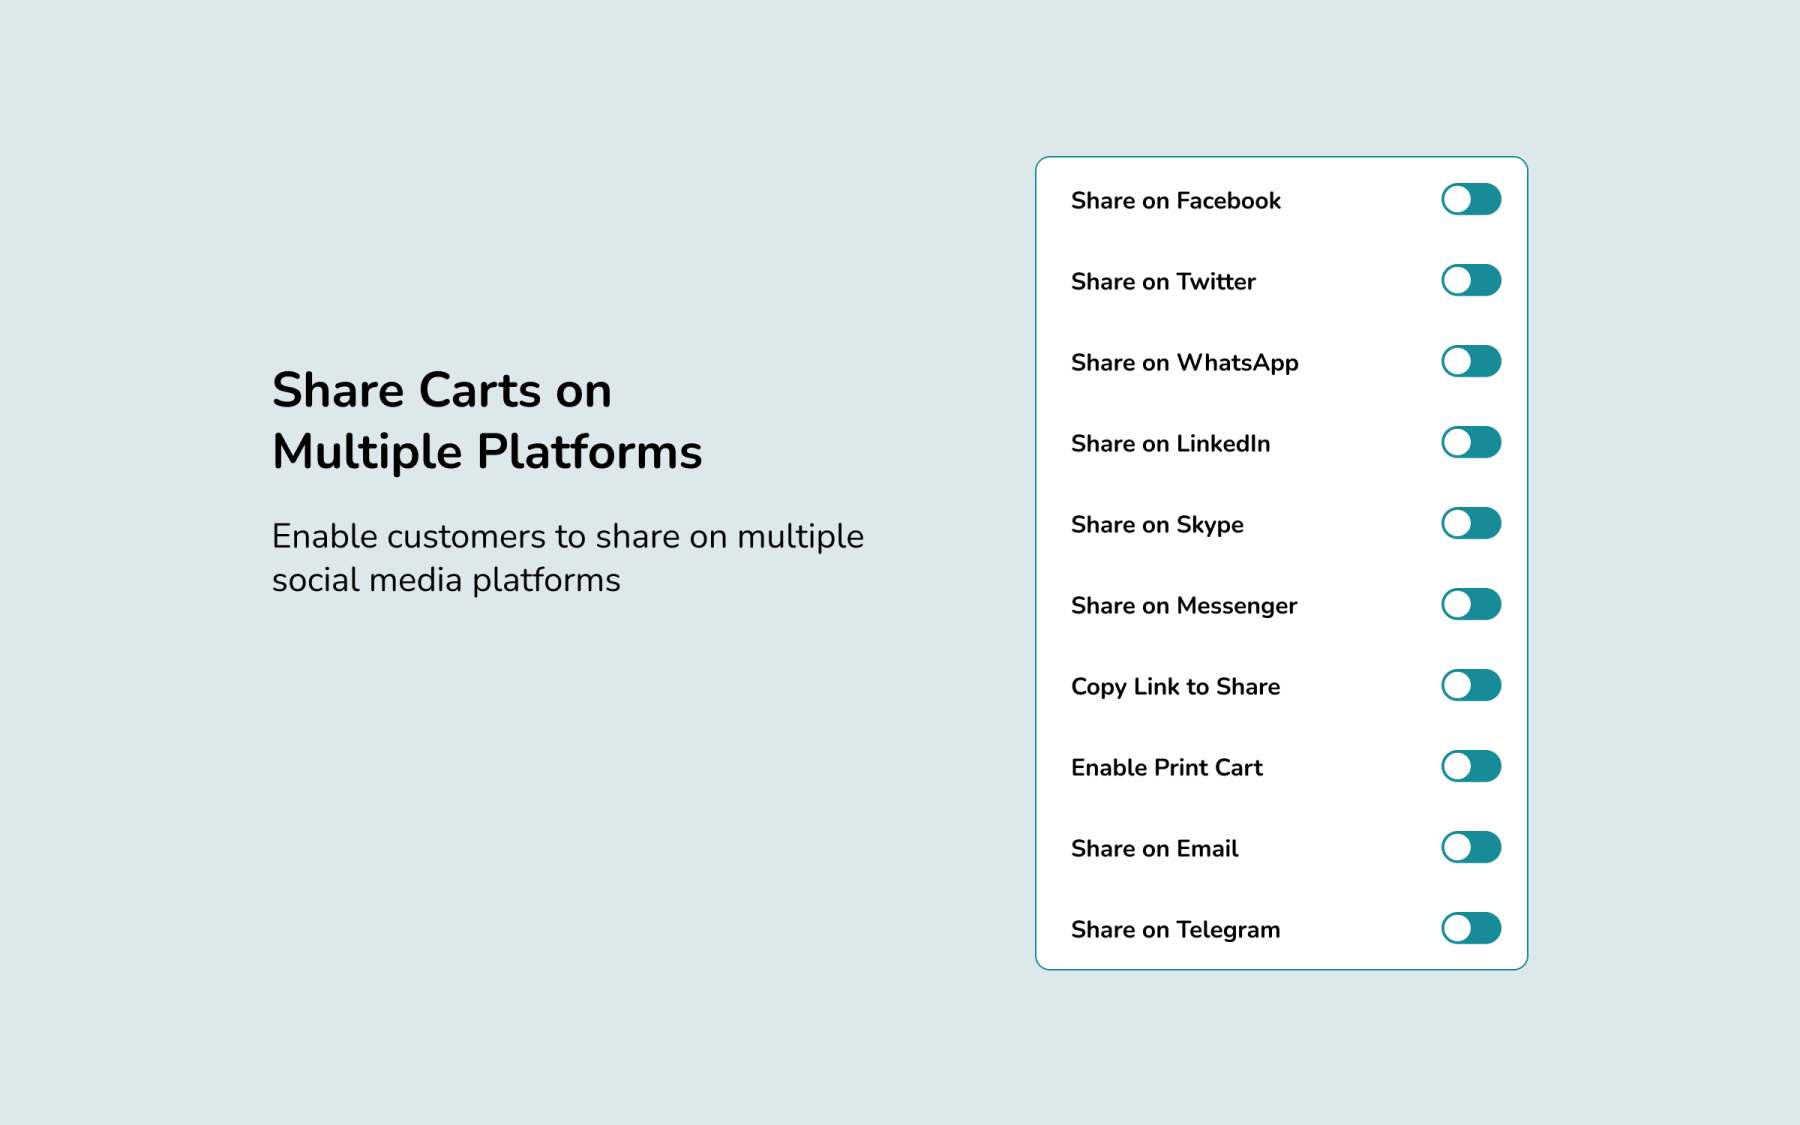Click the Copy Link to Share label
This screenshot has width=1800, height=1125.
[x=1176, y=688]
